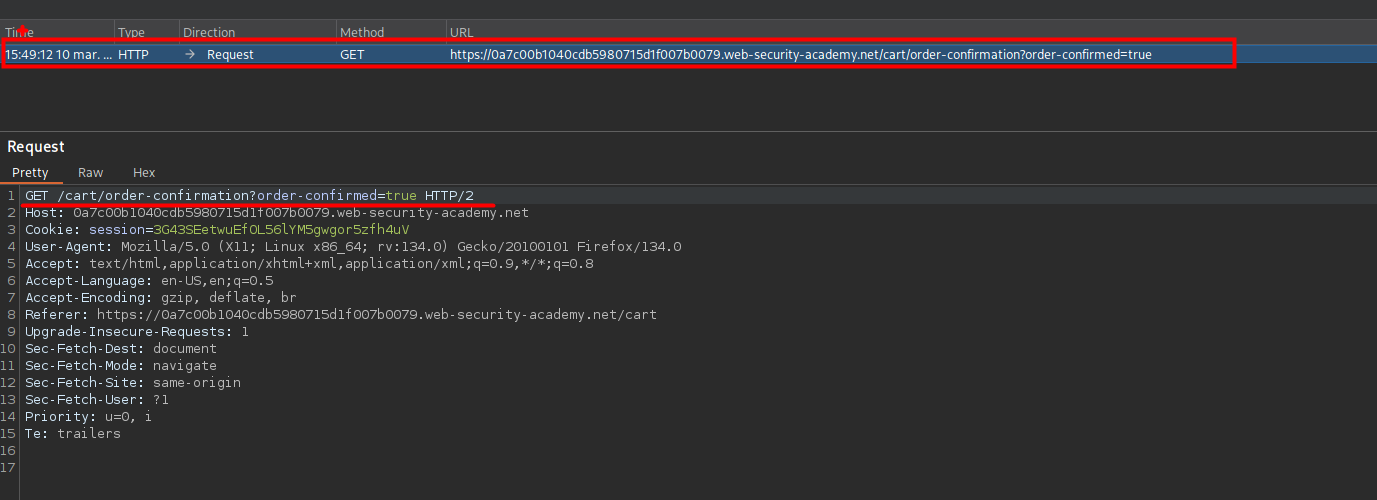Sort by the Type column header
1377x500 pixels.
coord(131,33)
